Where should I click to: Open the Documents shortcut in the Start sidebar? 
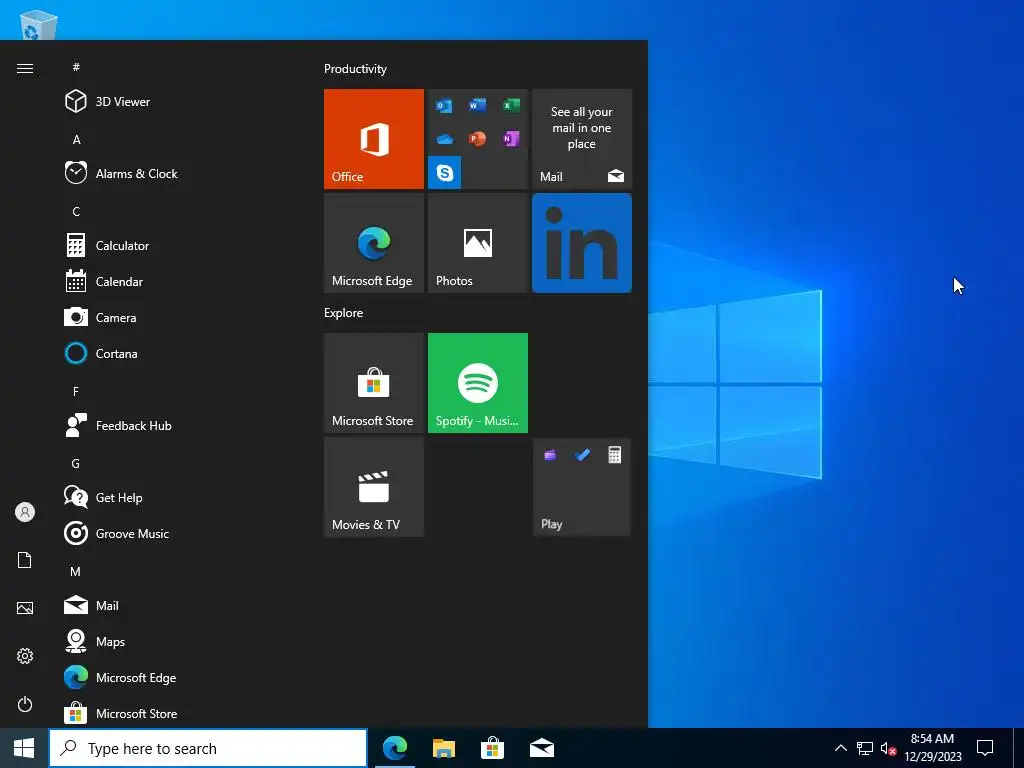point(25,560)
